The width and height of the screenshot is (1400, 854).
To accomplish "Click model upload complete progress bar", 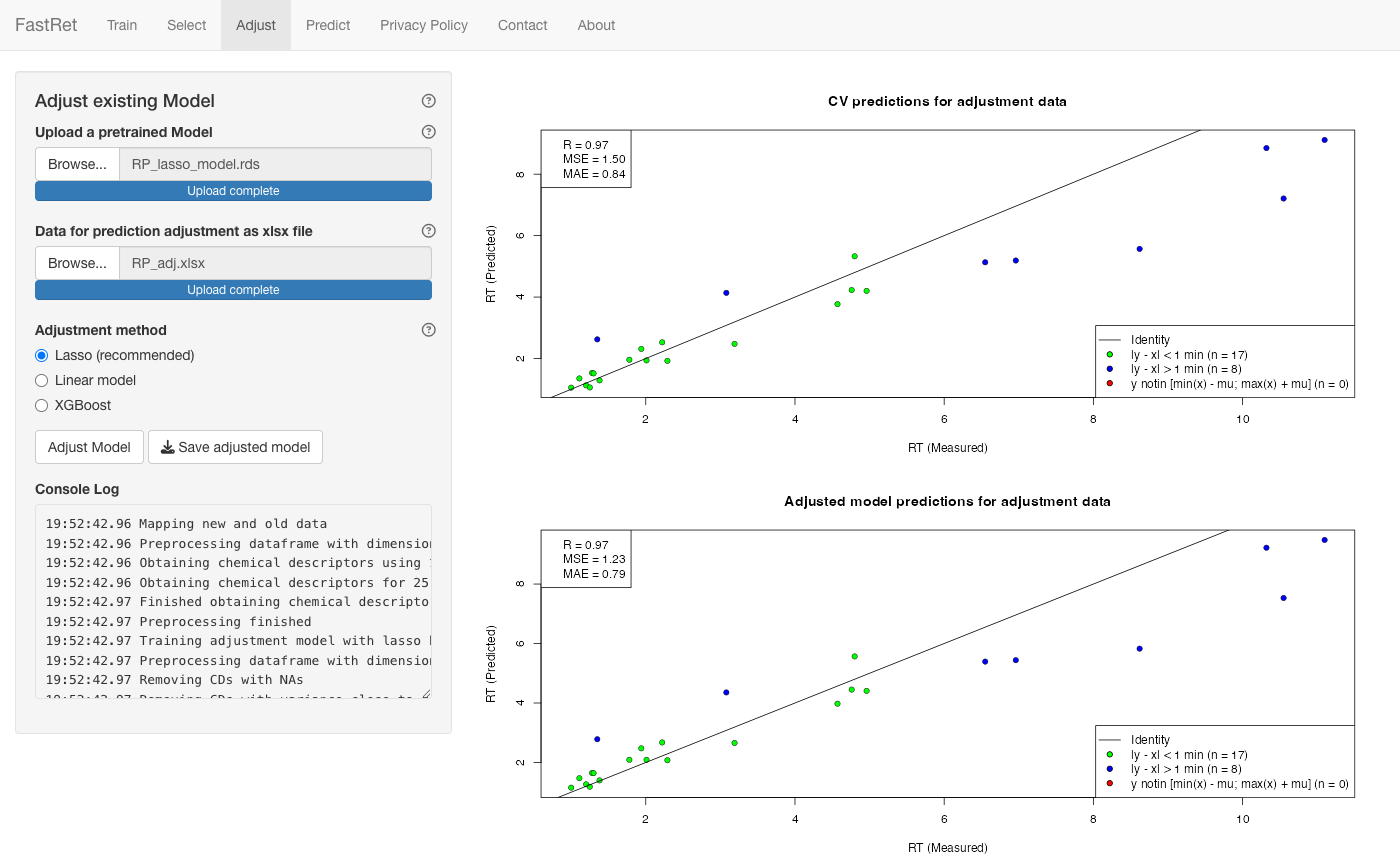I will tap(233, 191).
